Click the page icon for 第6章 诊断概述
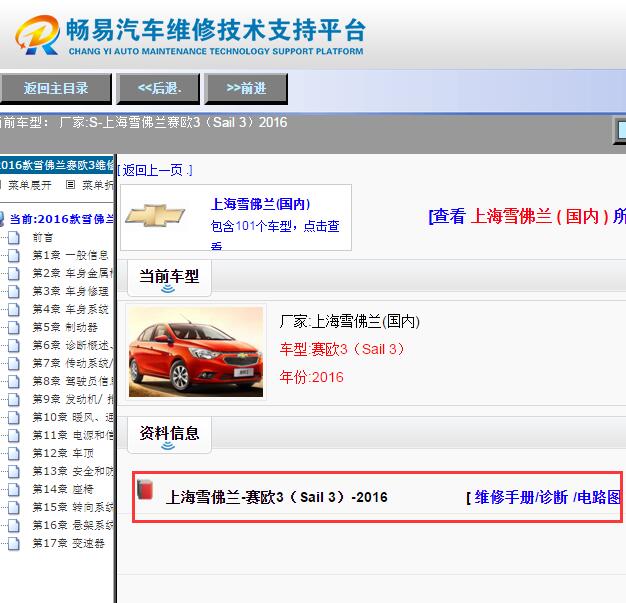This screenshot has width=626, height=603. tap(14, 345)
